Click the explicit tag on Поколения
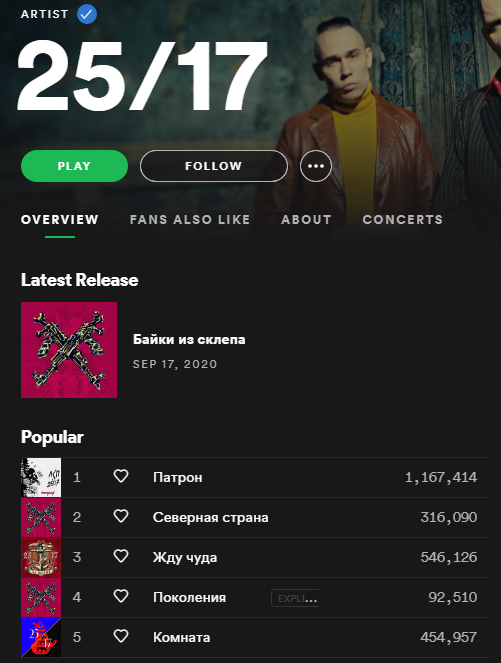The image size is (501, 663). click(x=295, y=598)
